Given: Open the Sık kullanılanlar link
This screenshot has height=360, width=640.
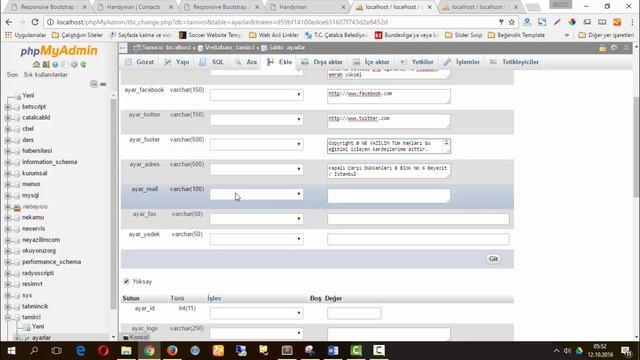Looking at the screenshot, I should (45, 75).
